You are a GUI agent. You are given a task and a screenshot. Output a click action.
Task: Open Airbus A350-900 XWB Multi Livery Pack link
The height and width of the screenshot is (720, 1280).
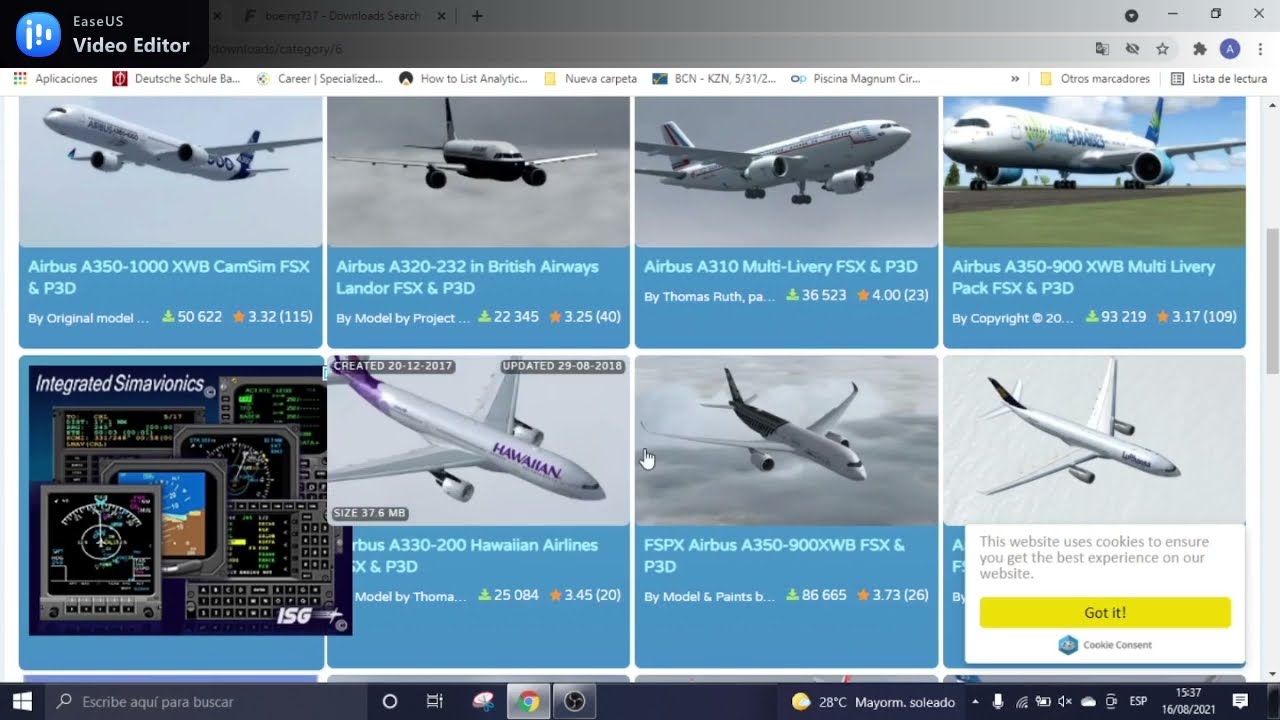click(x=1083, y=277)
